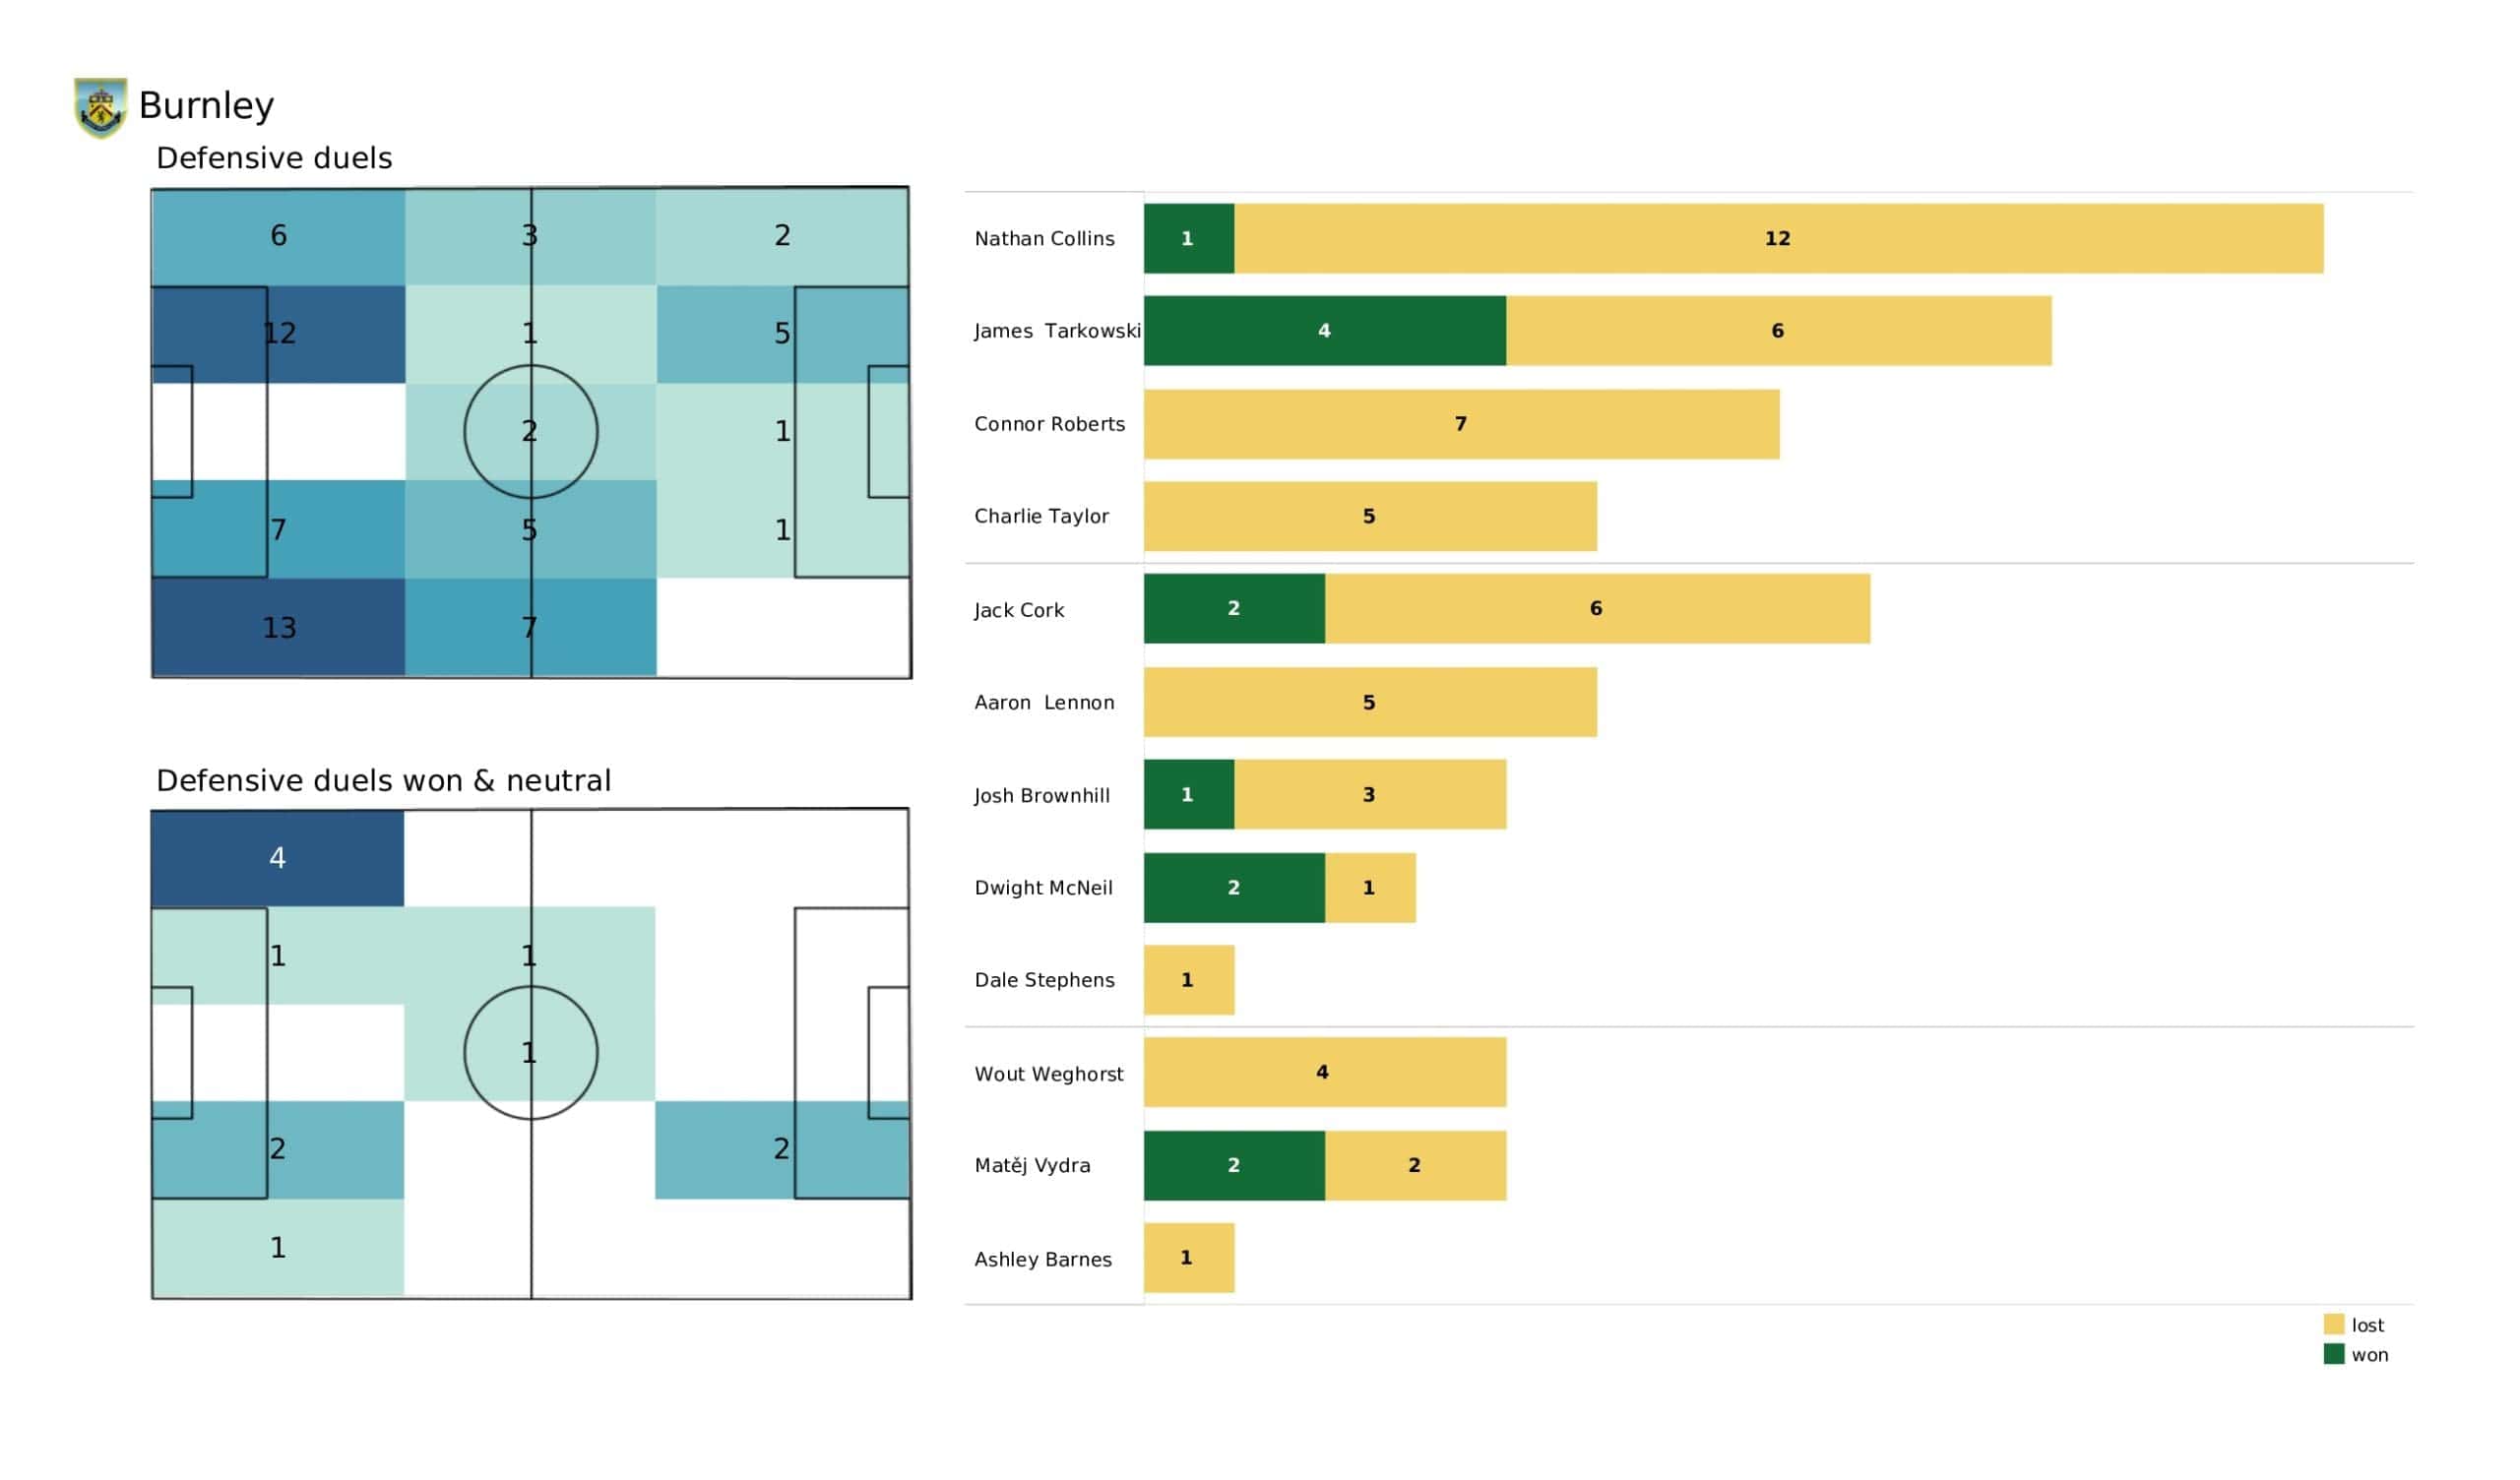Click the Burnley club crest icon
Image resolution: width=2520 pixels, height=1480 pixels.
100,107
